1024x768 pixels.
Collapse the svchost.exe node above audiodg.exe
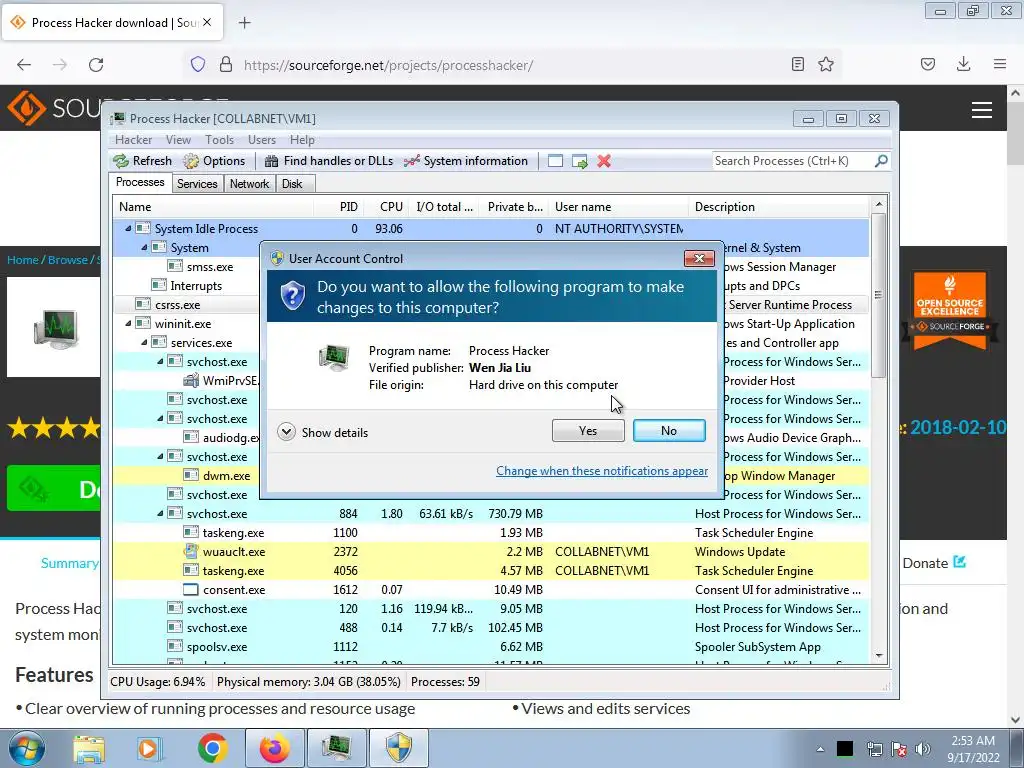click(160, 419)
